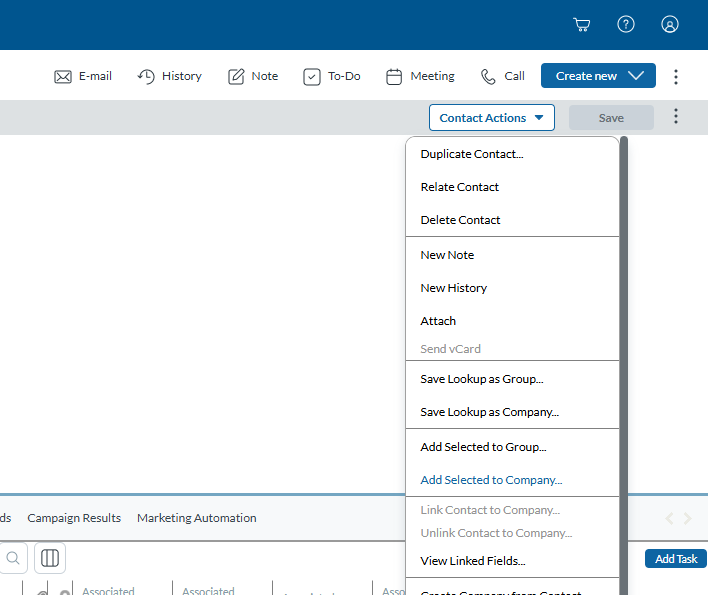Image resolution: width=708 pixels, height=595 pixels.
Task: Choose New History from menu
Action: [x=512, y=288]
